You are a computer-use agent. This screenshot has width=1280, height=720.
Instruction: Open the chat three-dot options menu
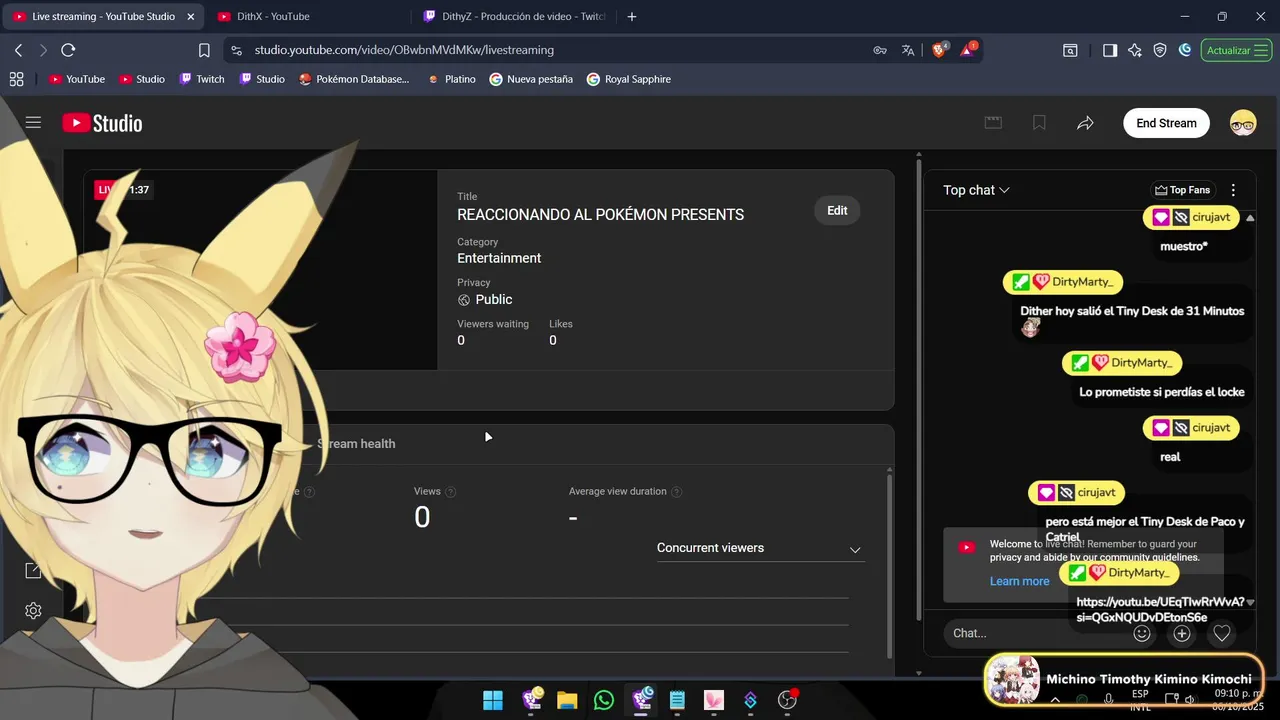1233,190
